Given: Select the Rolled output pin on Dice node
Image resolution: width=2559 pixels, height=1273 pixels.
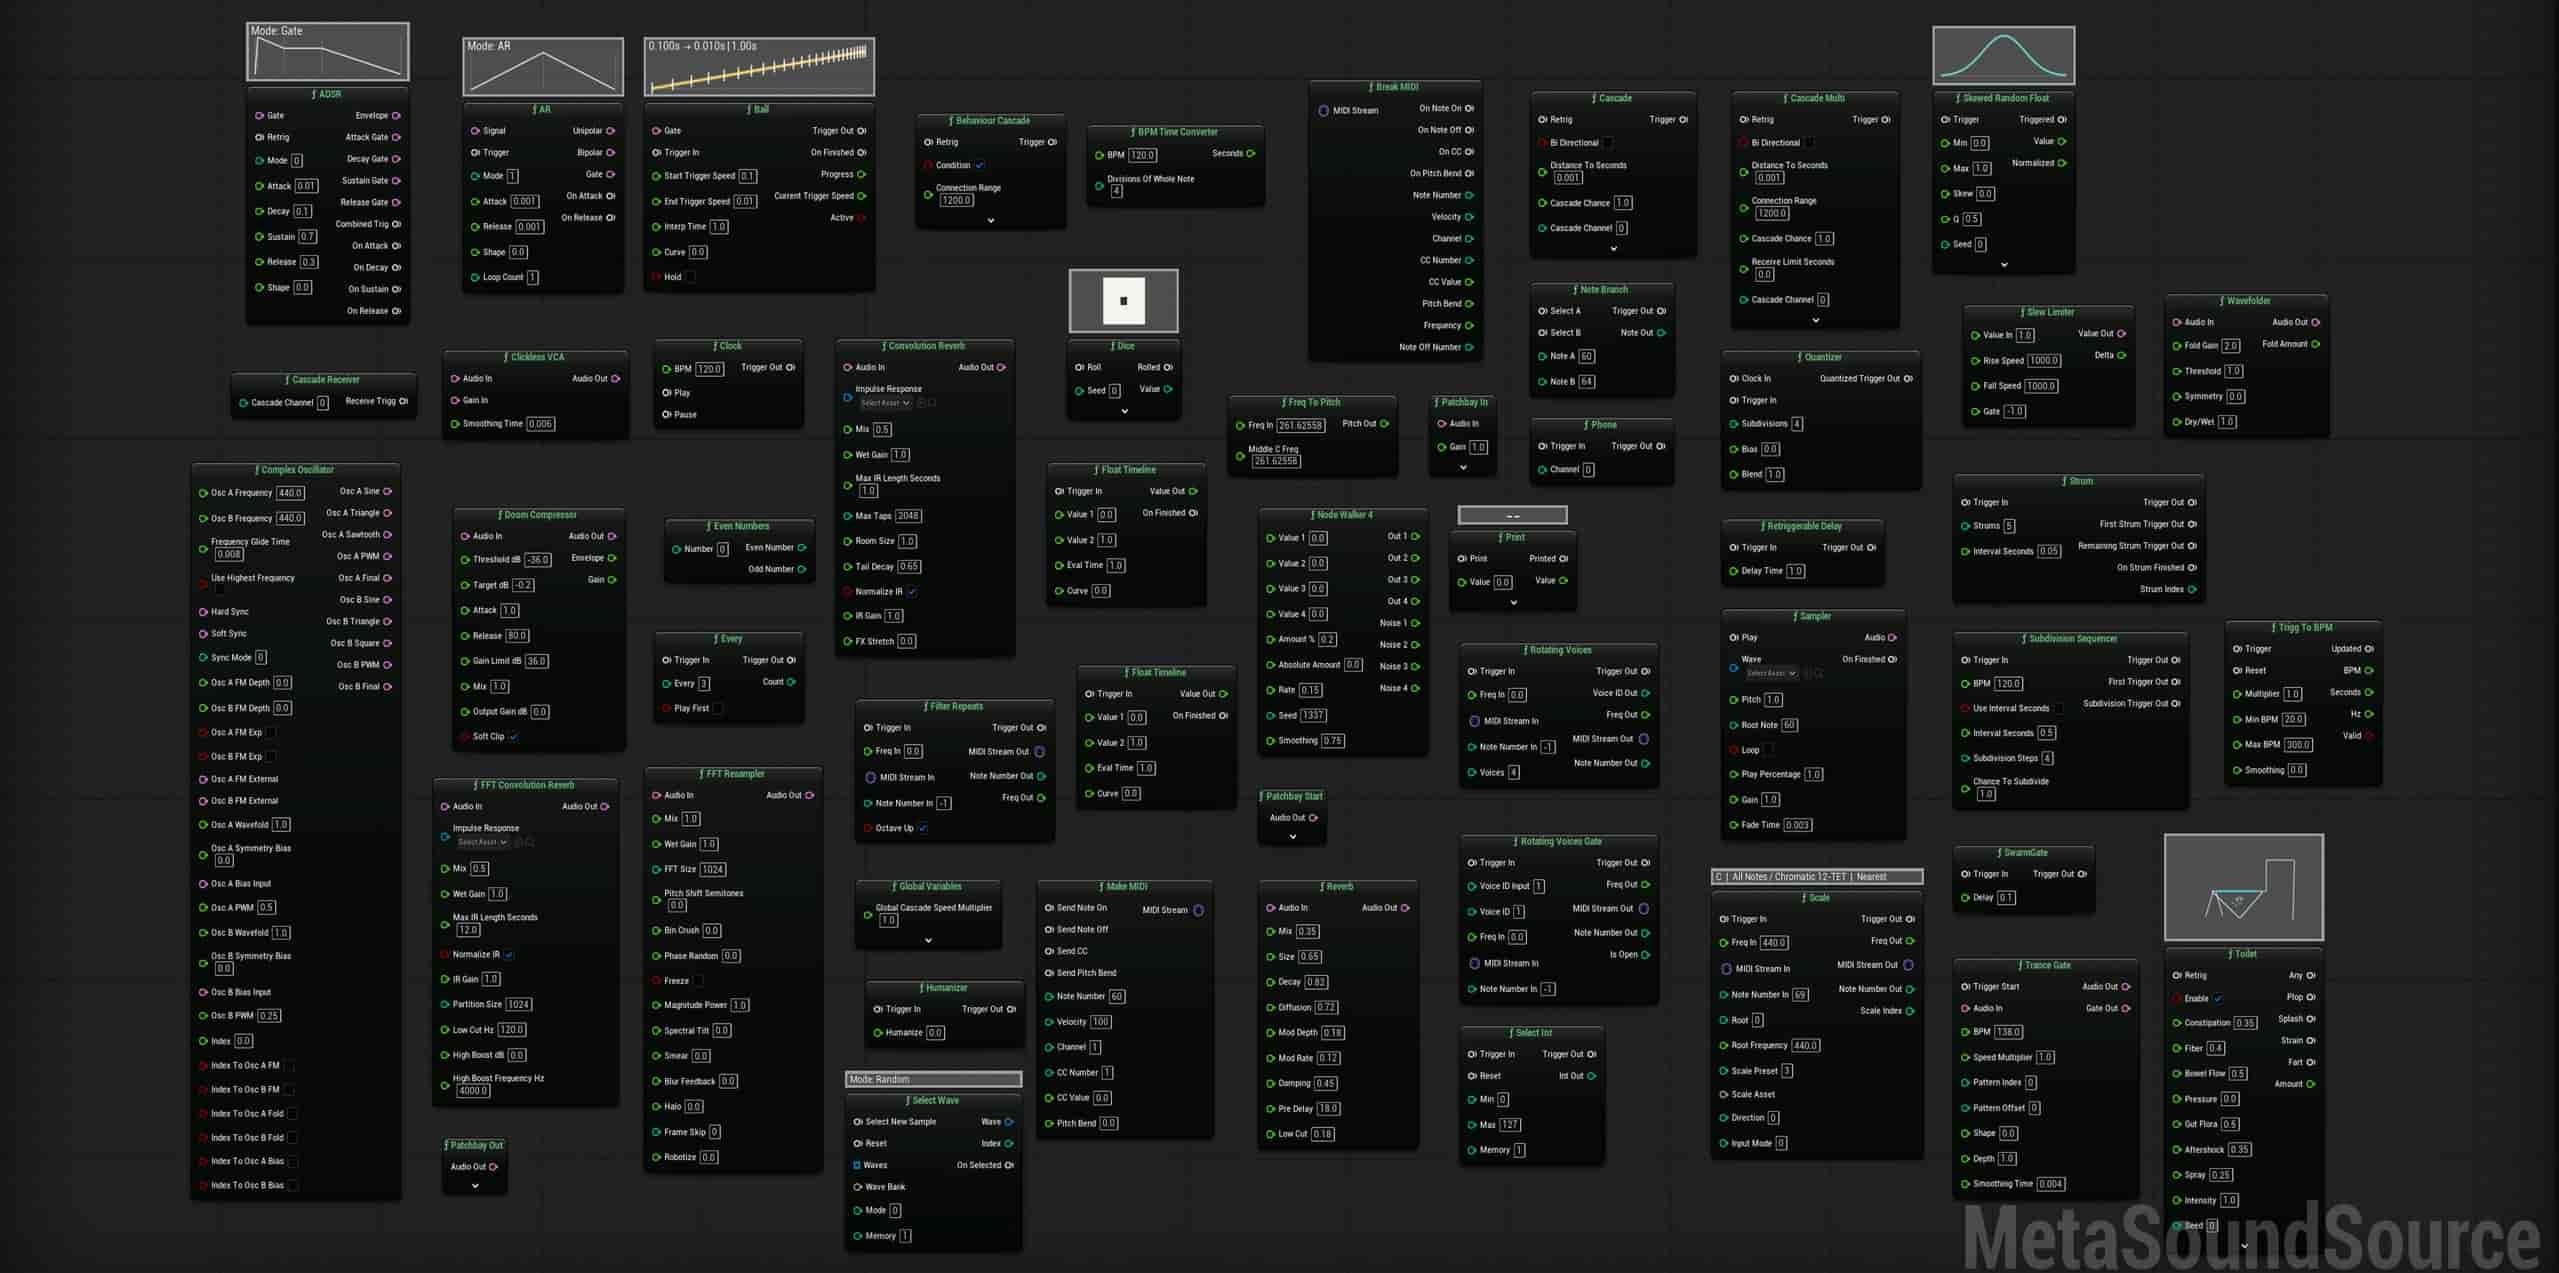Looking at the screenshot, I should pos(1168,368).
